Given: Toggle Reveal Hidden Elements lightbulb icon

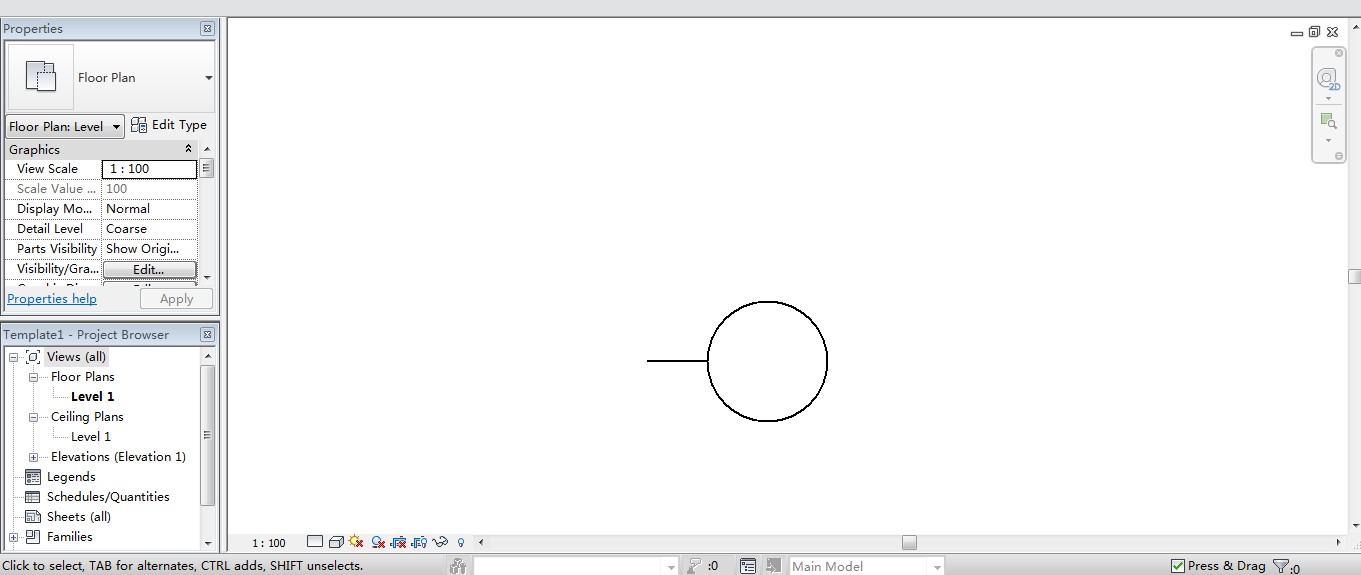Looking at the screenshot, I should [x=461, y=543].
